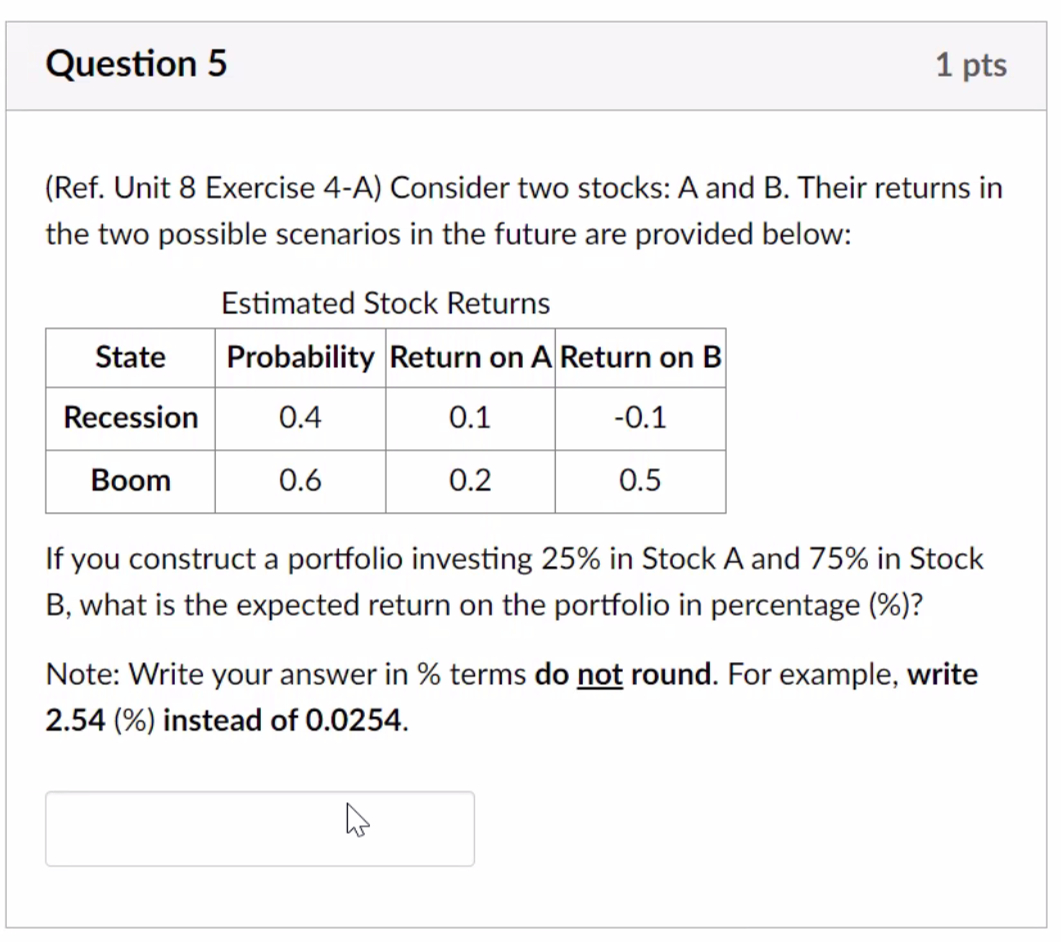
Task: Click the 0.1 Return on A cell
Action: pos(469,418)
